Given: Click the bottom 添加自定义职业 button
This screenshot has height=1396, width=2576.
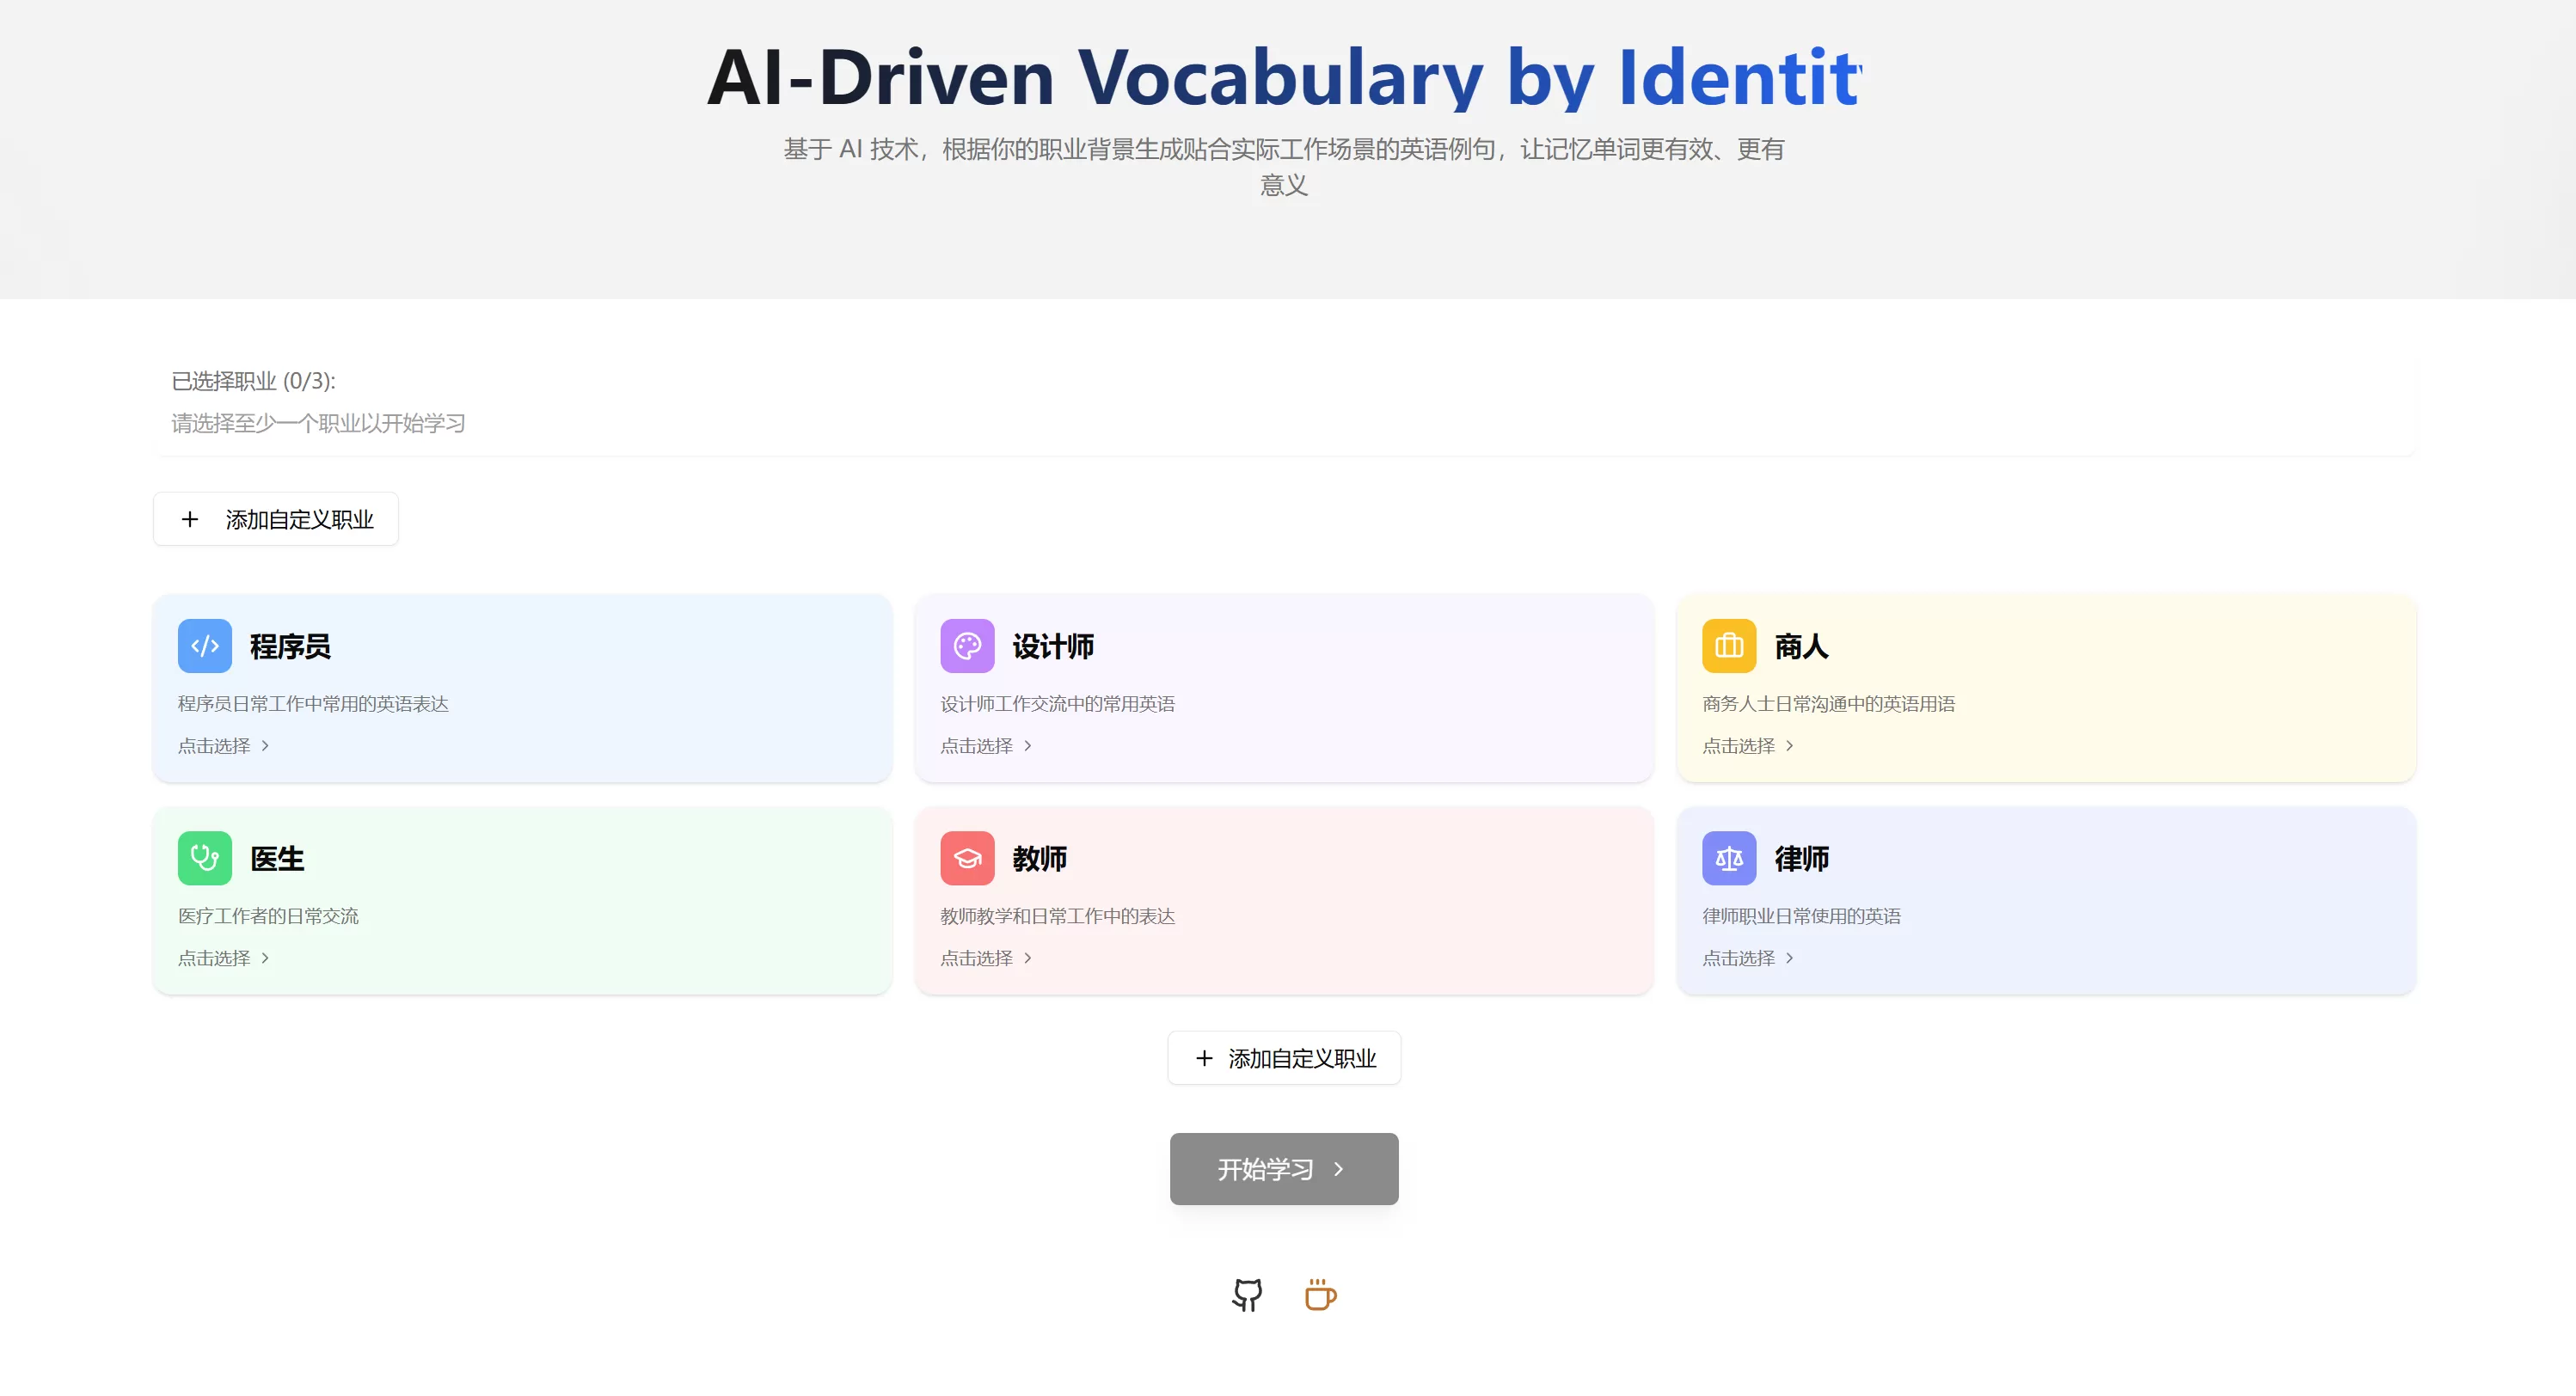Looking at the screenshot, I should (x=1283, y=1057).
